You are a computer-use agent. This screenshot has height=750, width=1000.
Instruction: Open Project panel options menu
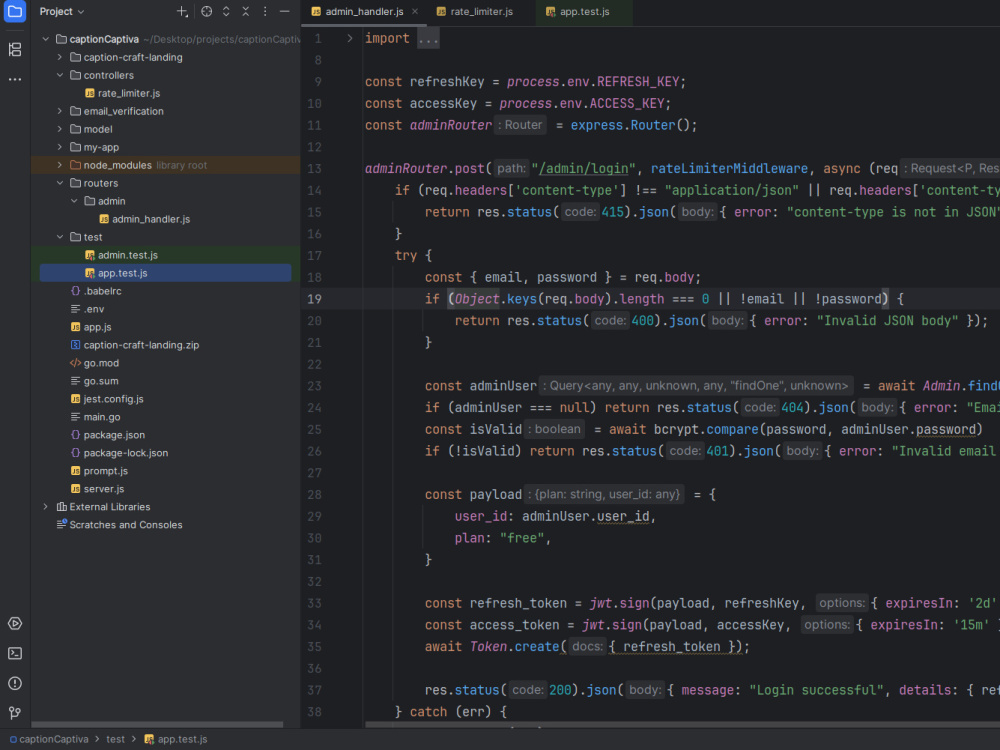click(265, 11)
